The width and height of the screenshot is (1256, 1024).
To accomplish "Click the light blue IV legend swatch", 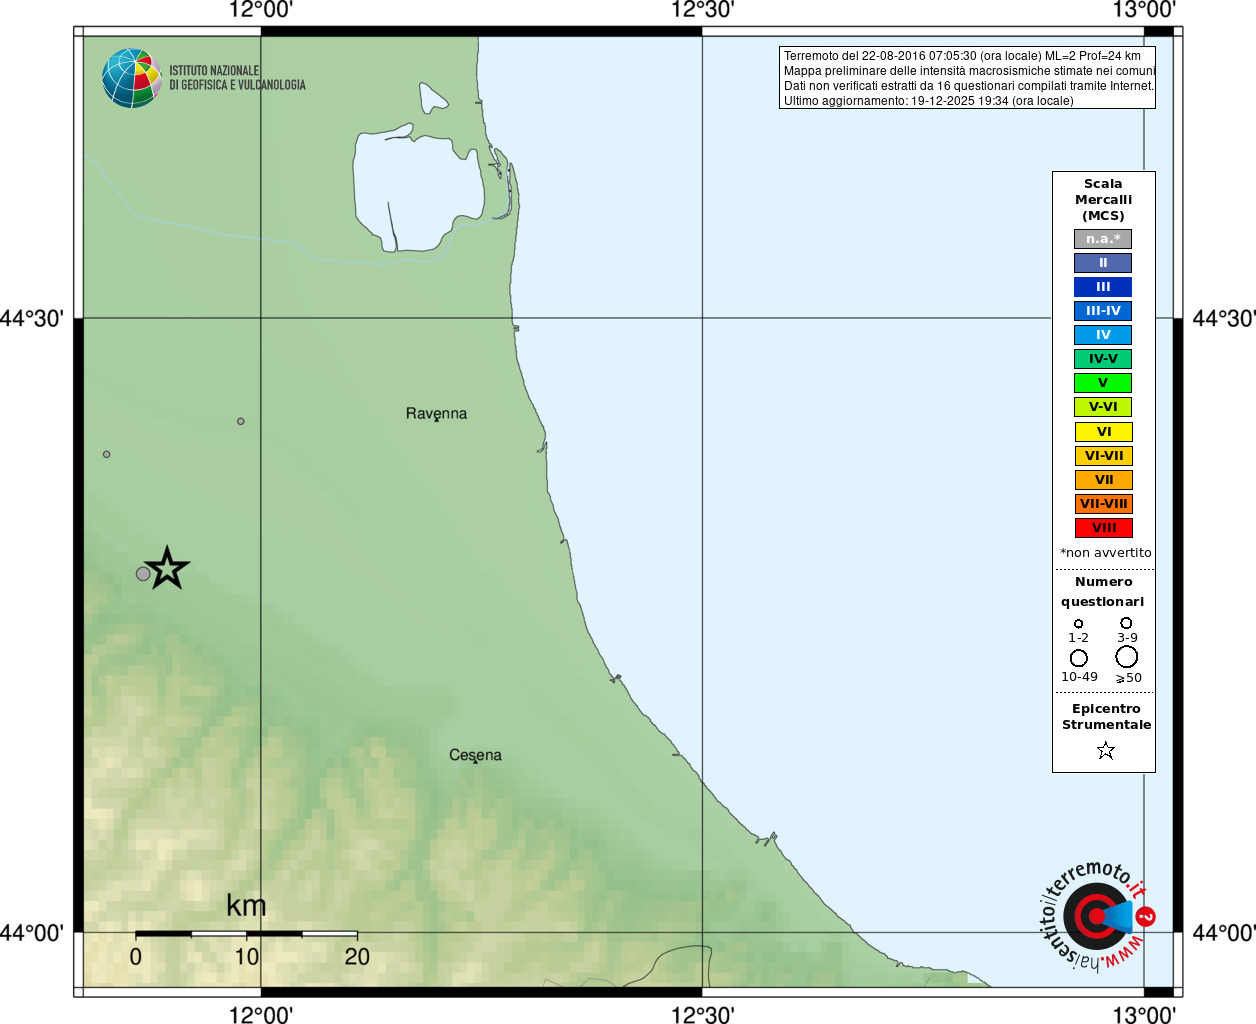I will pyautogui.click(x=1103, y=335).
